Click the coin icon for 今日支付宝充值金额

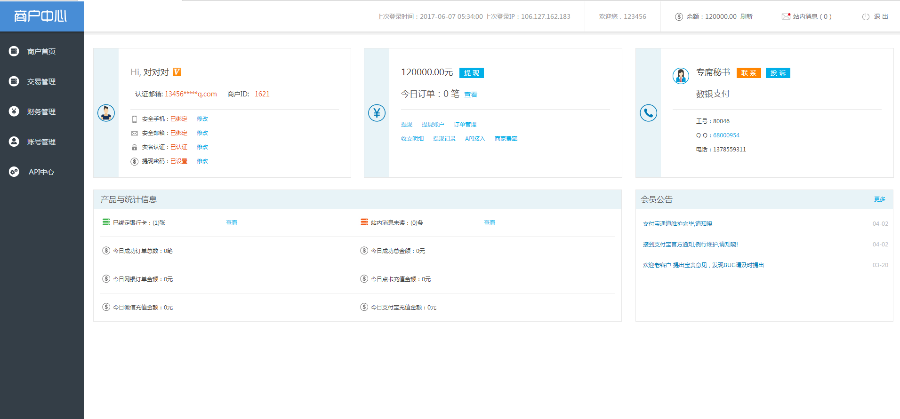click(364, 307)
